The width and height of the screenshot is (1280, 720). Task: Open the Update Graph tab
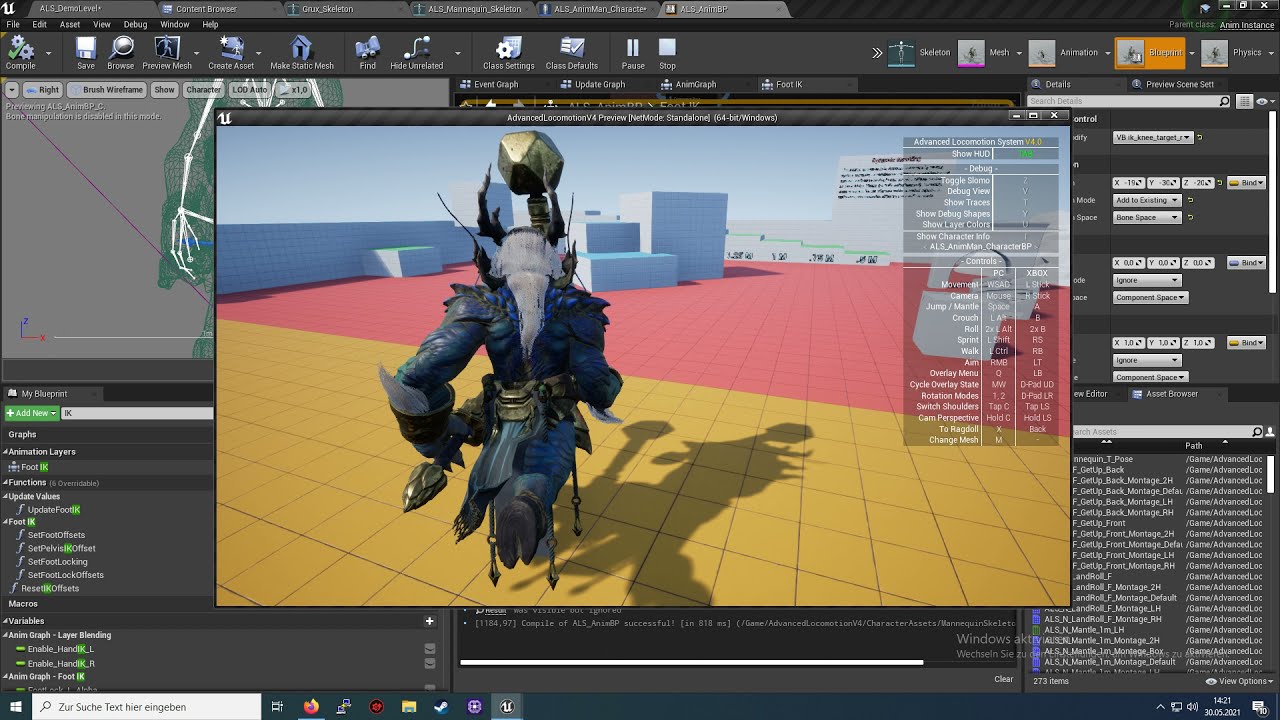600,84
